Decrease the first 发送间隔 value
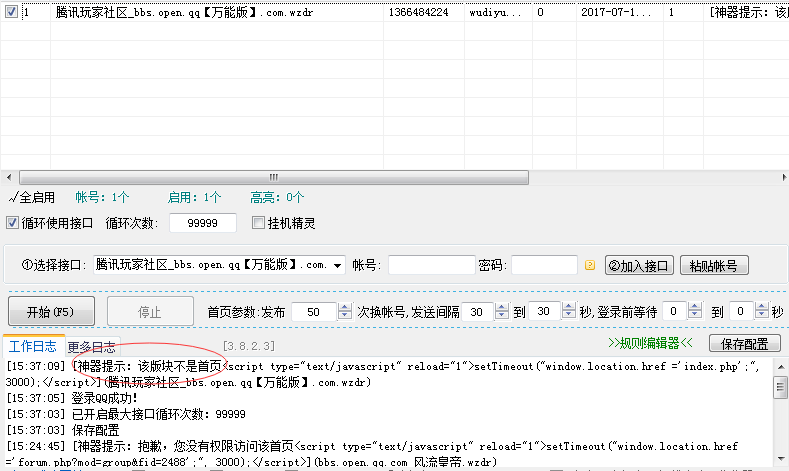The image size is (789, 471). coord(502,317)
